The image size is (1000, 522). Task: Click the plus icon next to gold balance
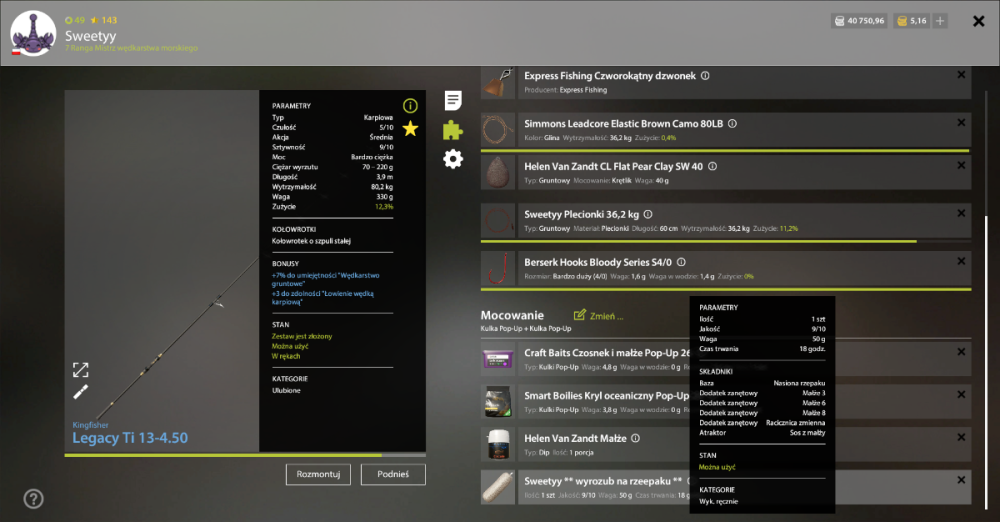coord(939,21)
